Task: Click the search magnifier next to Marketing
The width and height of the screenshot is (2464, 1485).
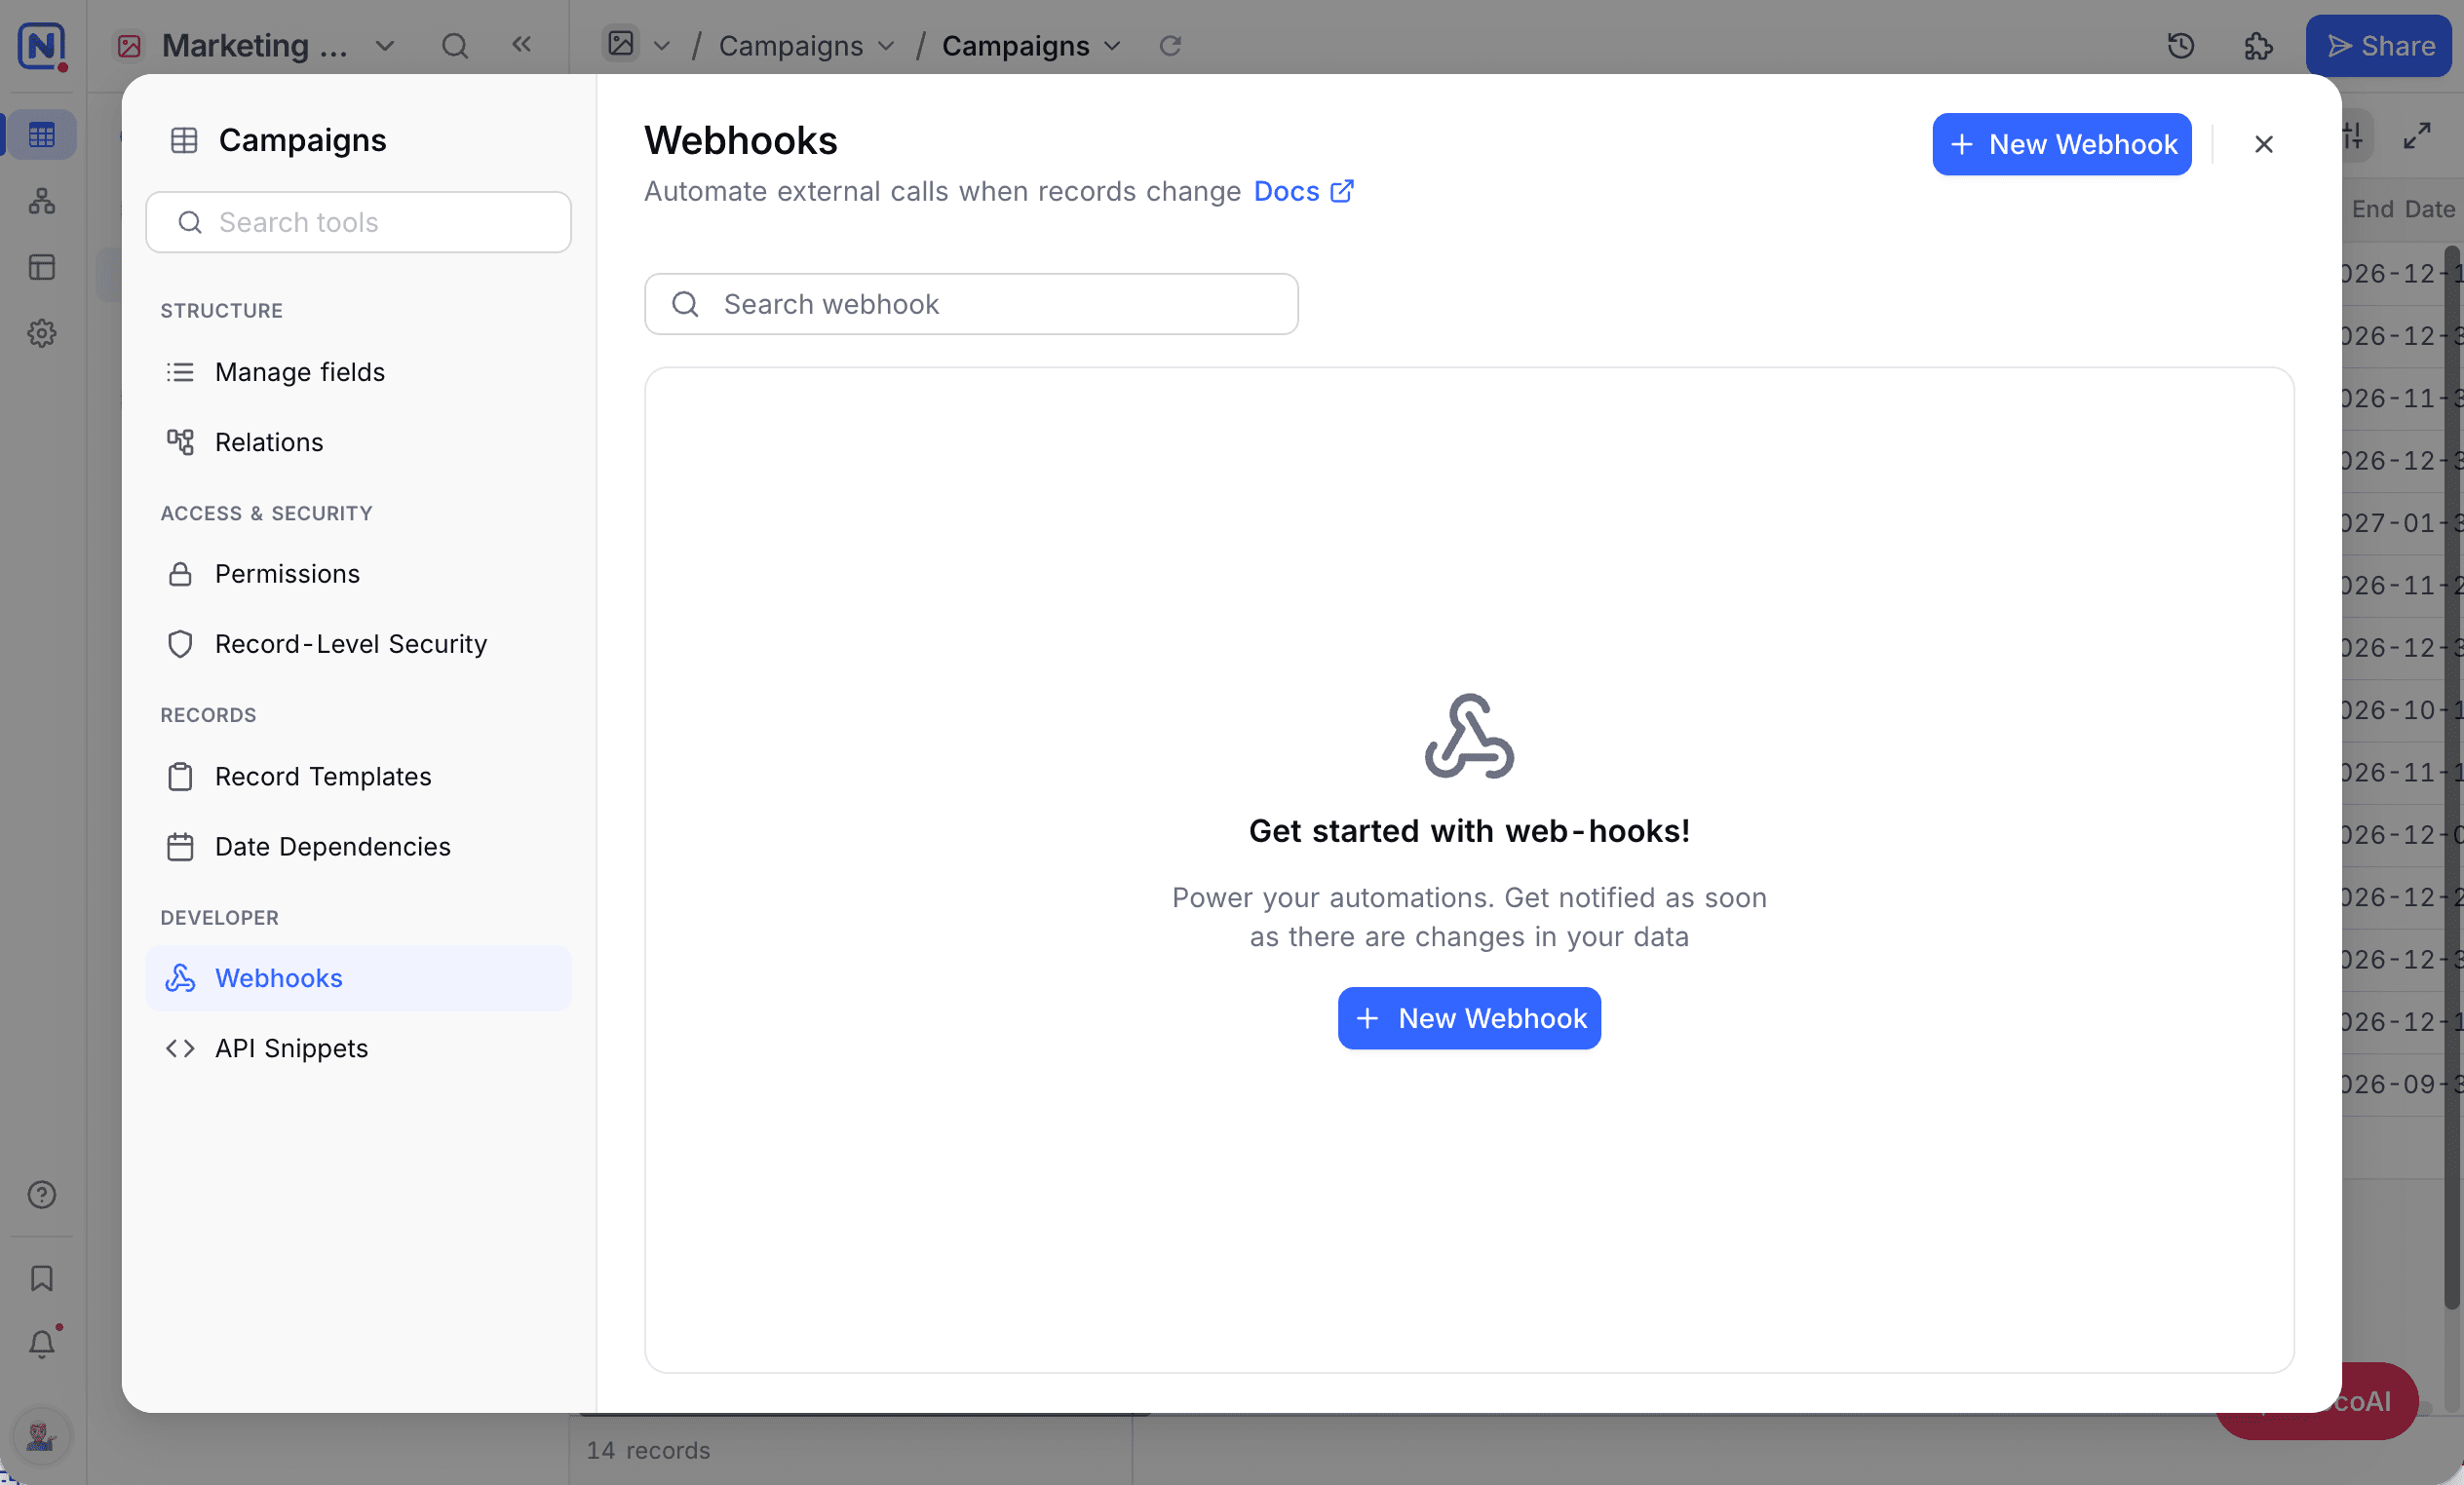Action: [455, 46]
